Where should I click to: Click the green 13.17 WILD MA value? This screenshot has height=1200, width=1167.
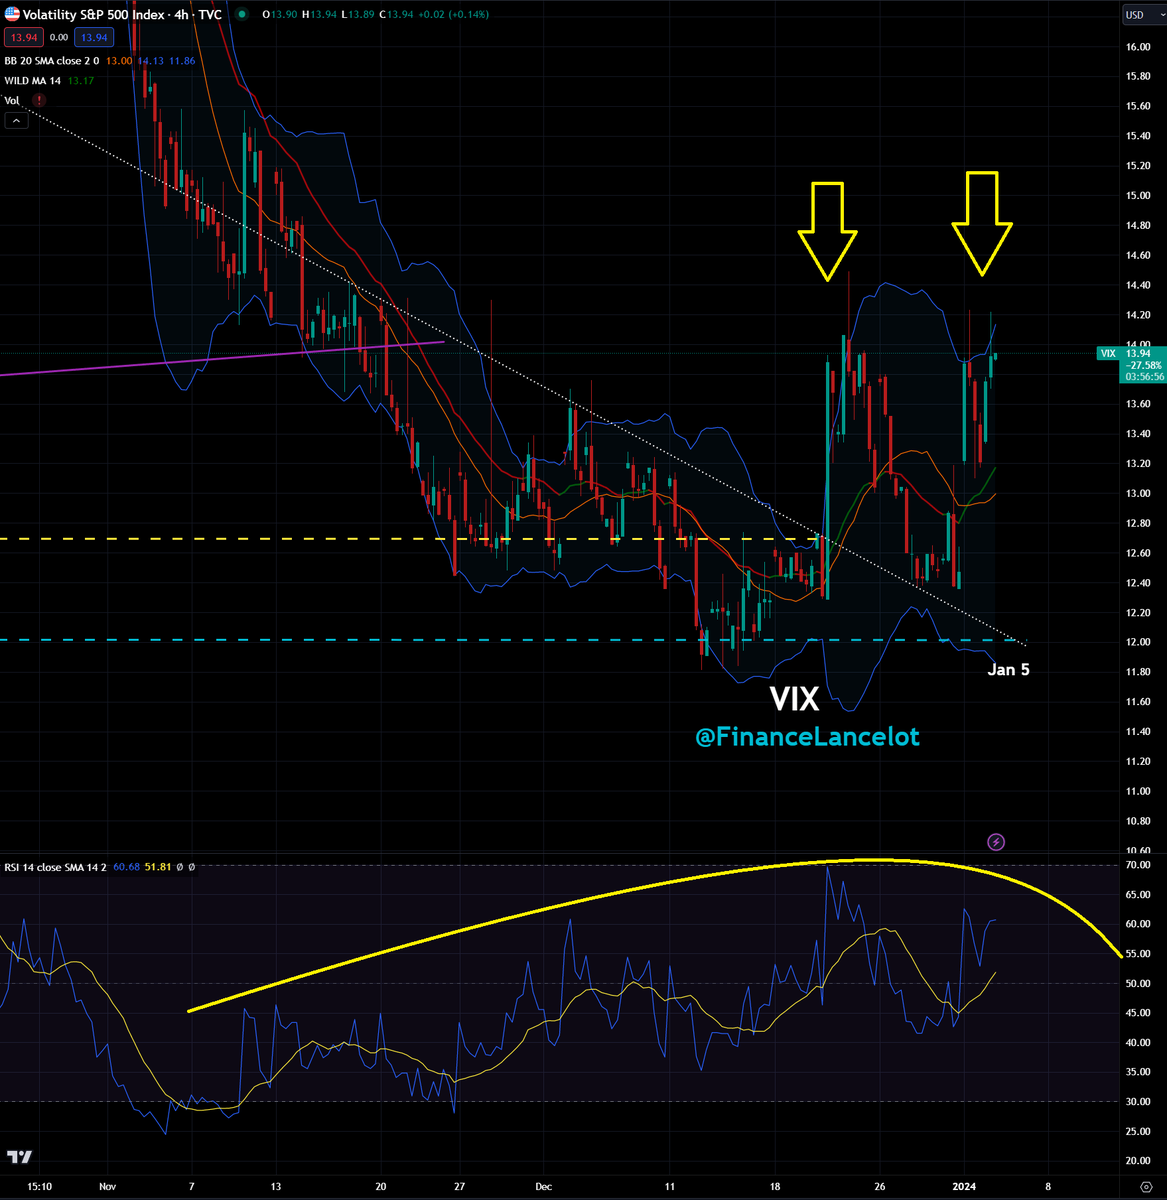pyautogui.click(x=81, y=80)
